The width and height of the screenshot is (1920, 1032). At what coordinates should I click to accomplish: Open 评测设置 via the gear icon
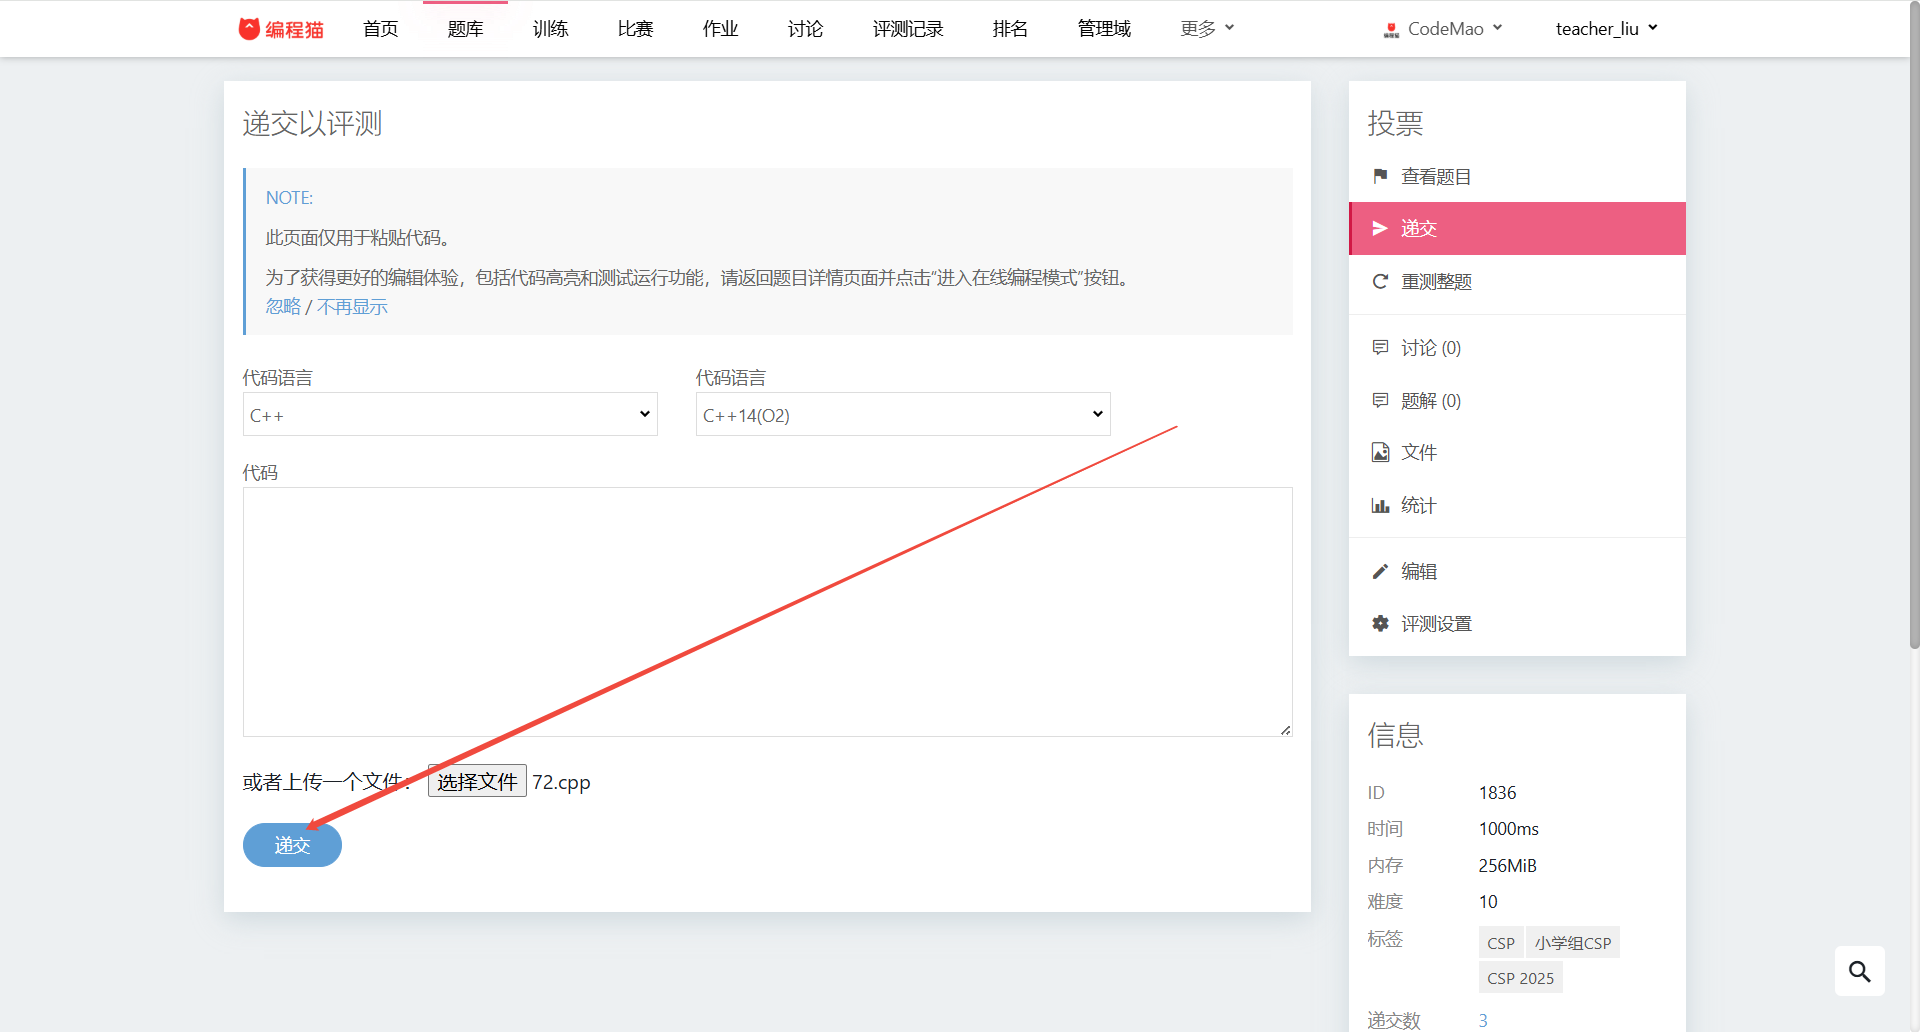click(x=1380, y=624)
